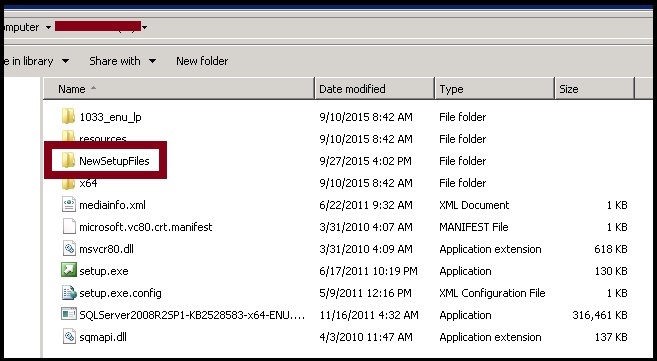Viewport: 657px width, 361px height.
Task: Click the New folder button
Action: pyautogui.click(x=202, y=61)
